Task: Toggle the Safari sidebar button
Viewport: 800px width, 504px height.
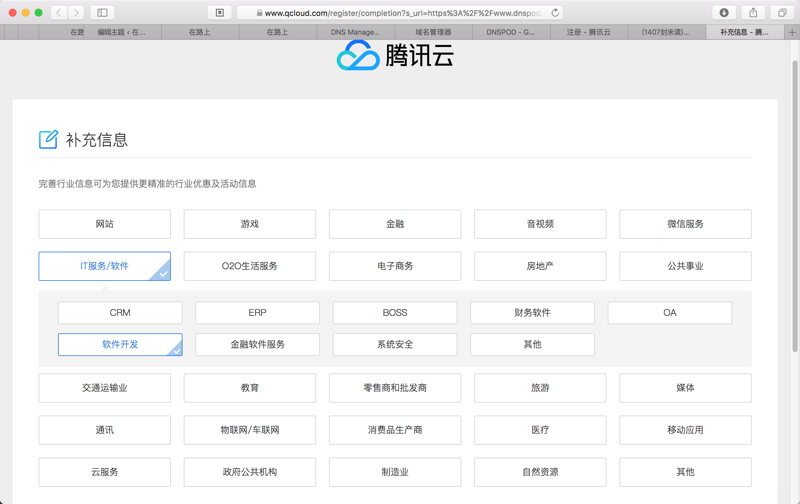Action: click(x=102, y=13)
